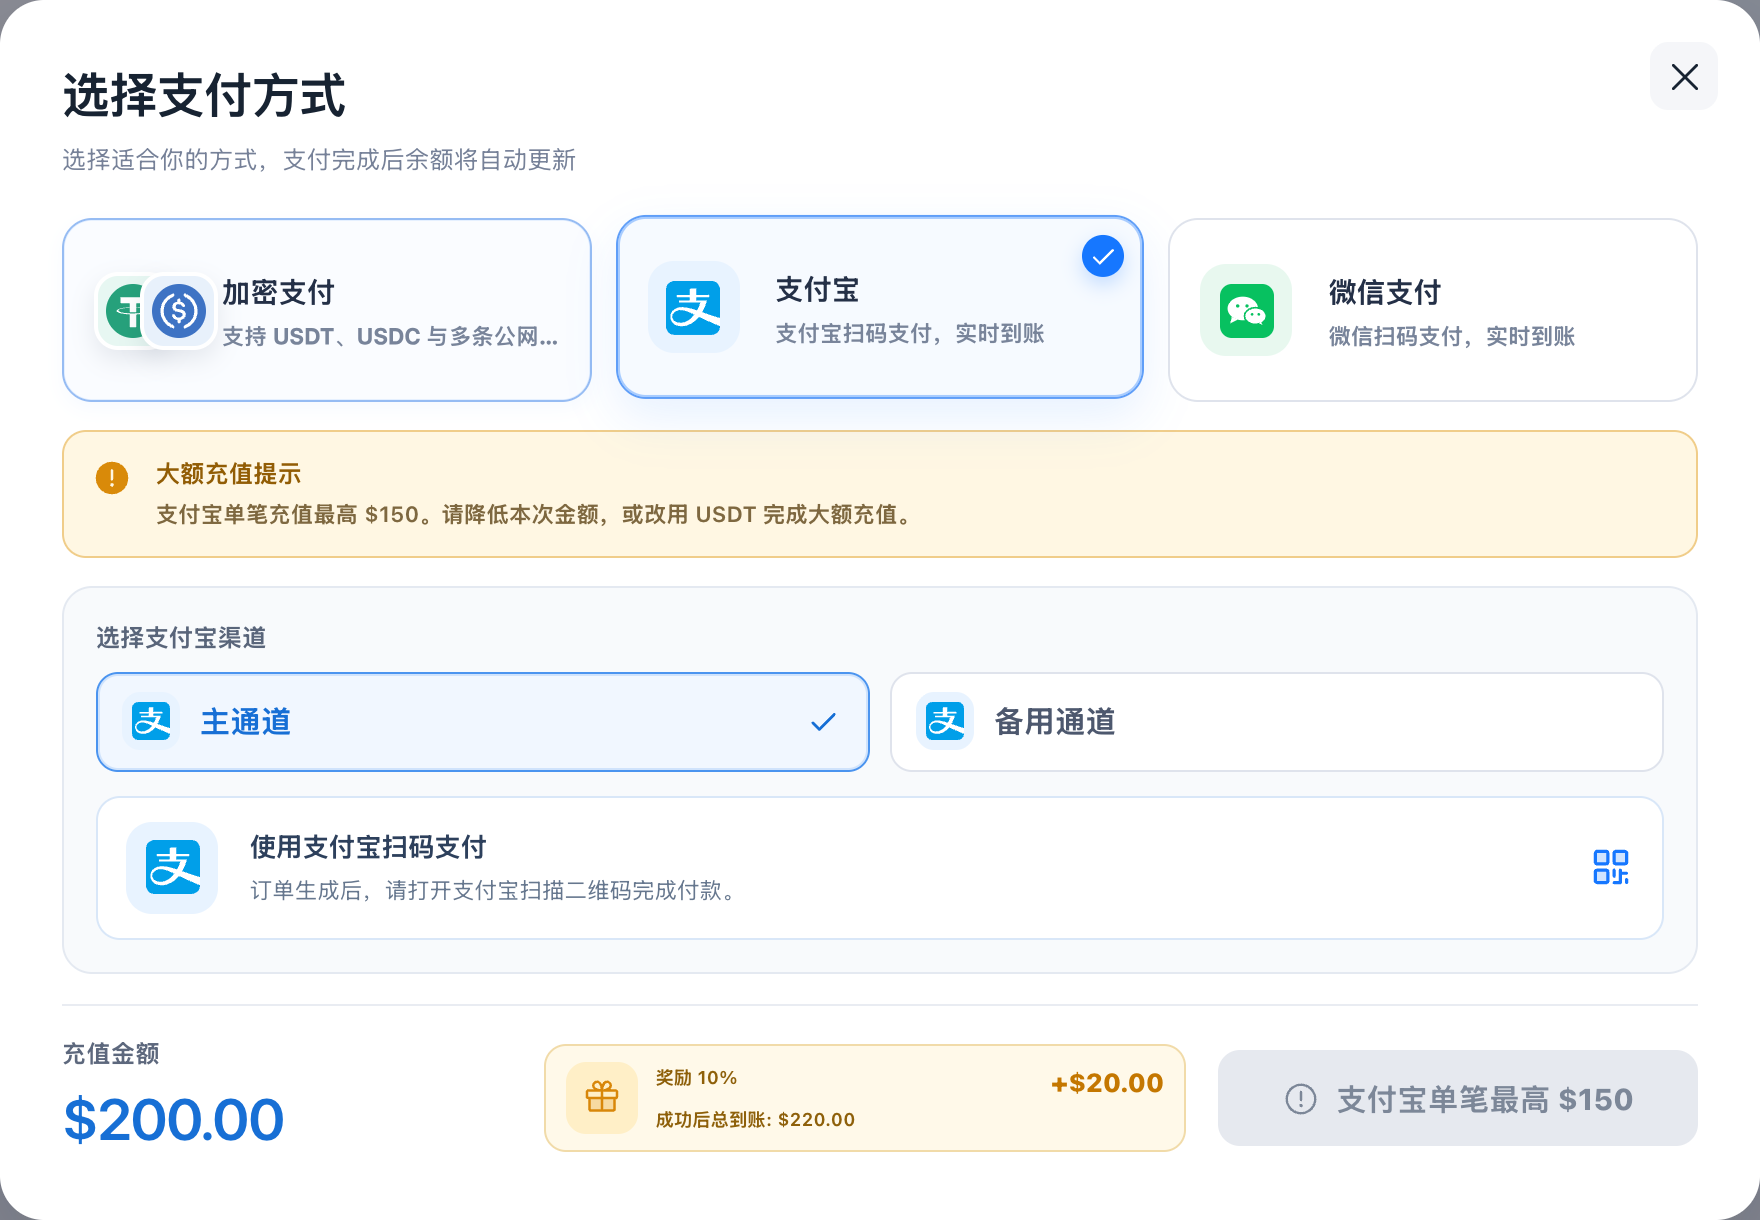The width and height of the screenshot is (1760, 1220).
Task: Click the blue selected checkmark badge on 支付宝
Action: (1103, 256)
